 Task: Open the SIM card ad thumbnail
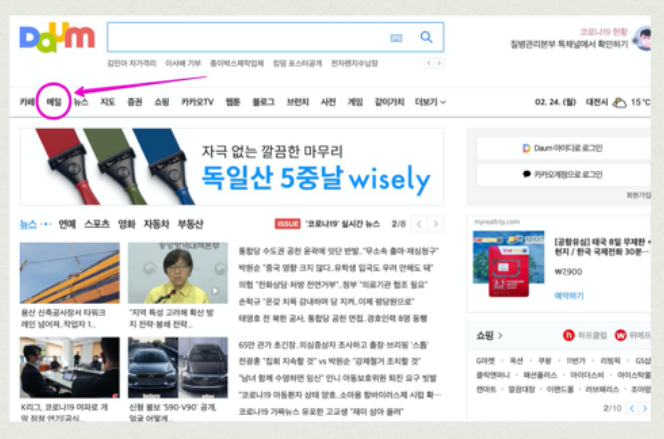(509, 264)
